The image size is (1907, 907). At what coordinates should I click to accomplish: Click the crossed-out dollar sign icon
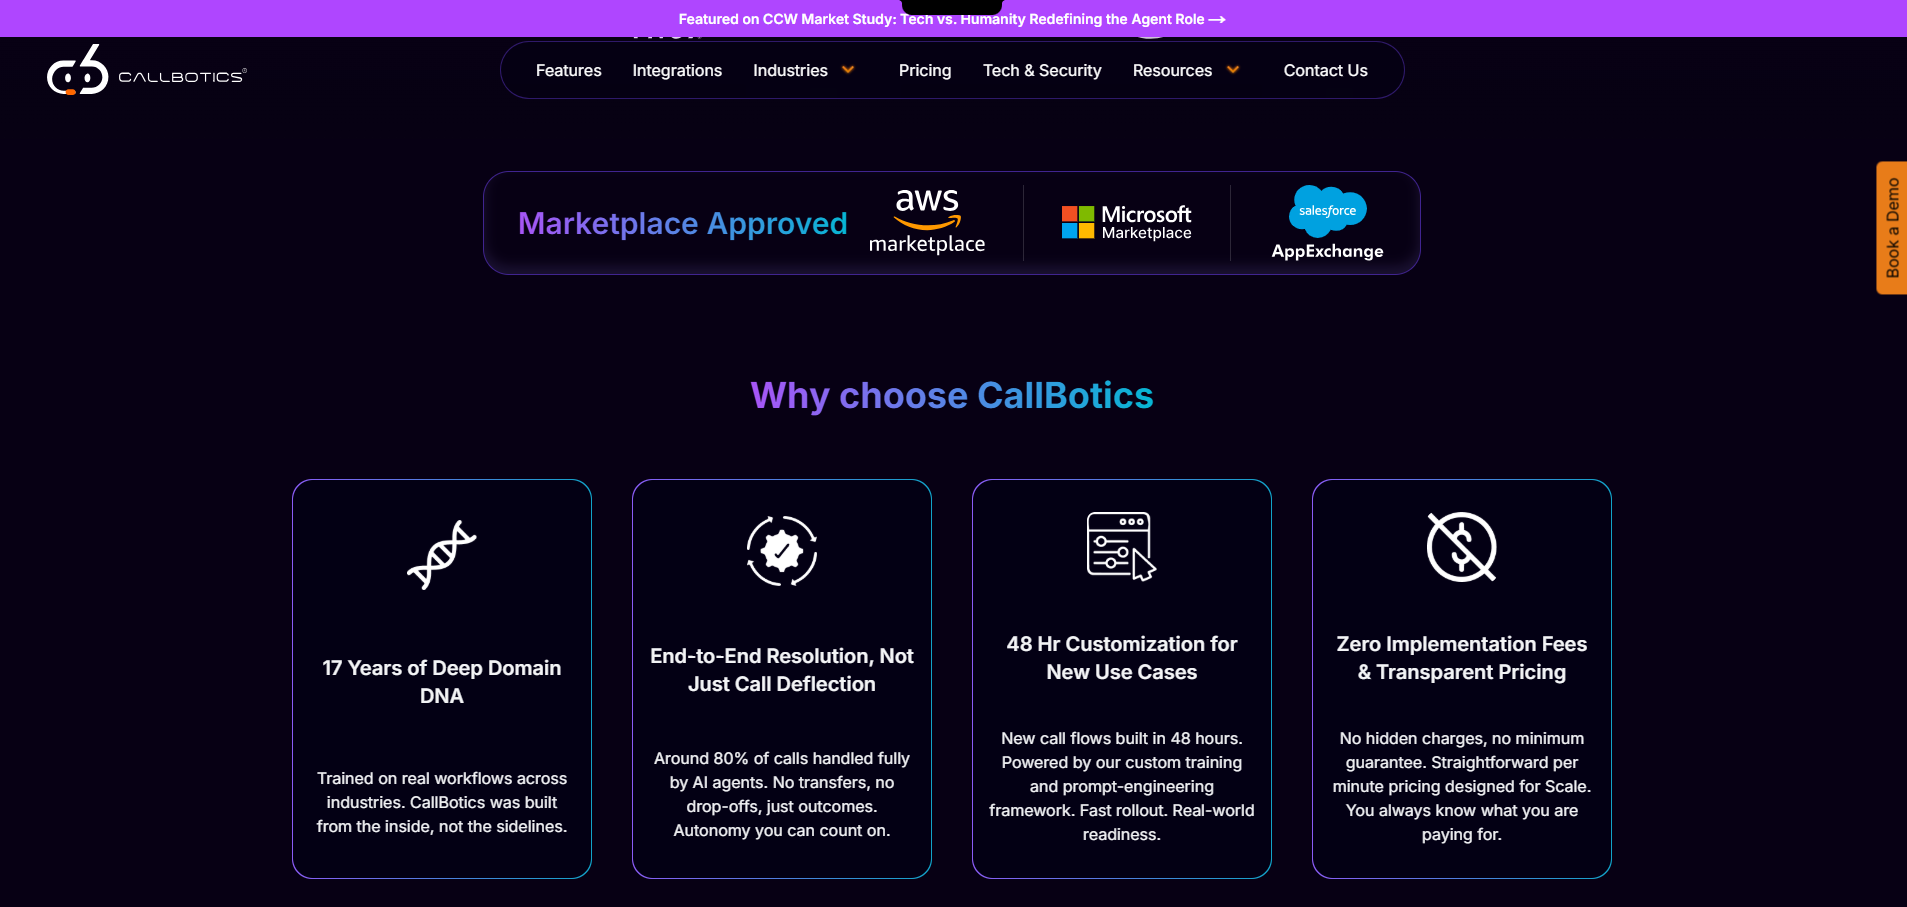pos(1461,547)
